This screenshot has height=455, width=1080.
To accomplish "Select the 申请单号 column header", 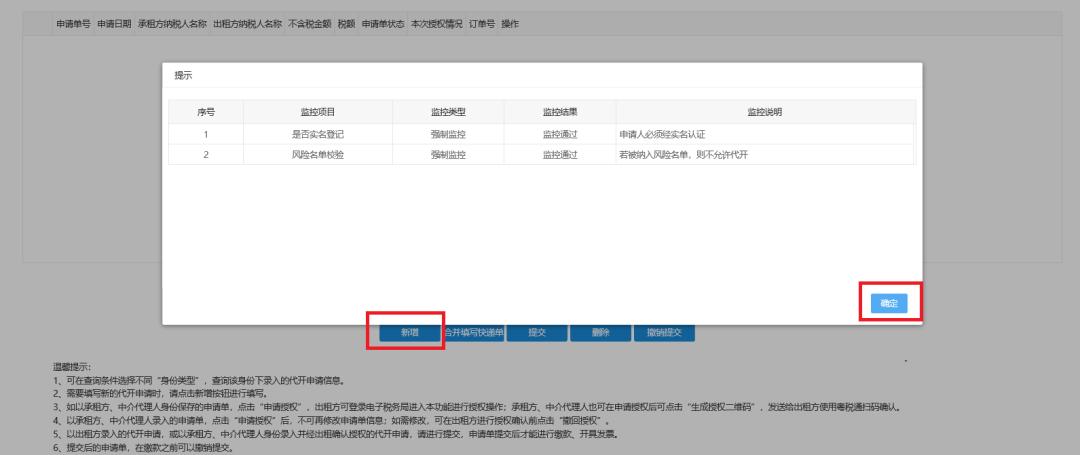I will [x=73, y=24].
